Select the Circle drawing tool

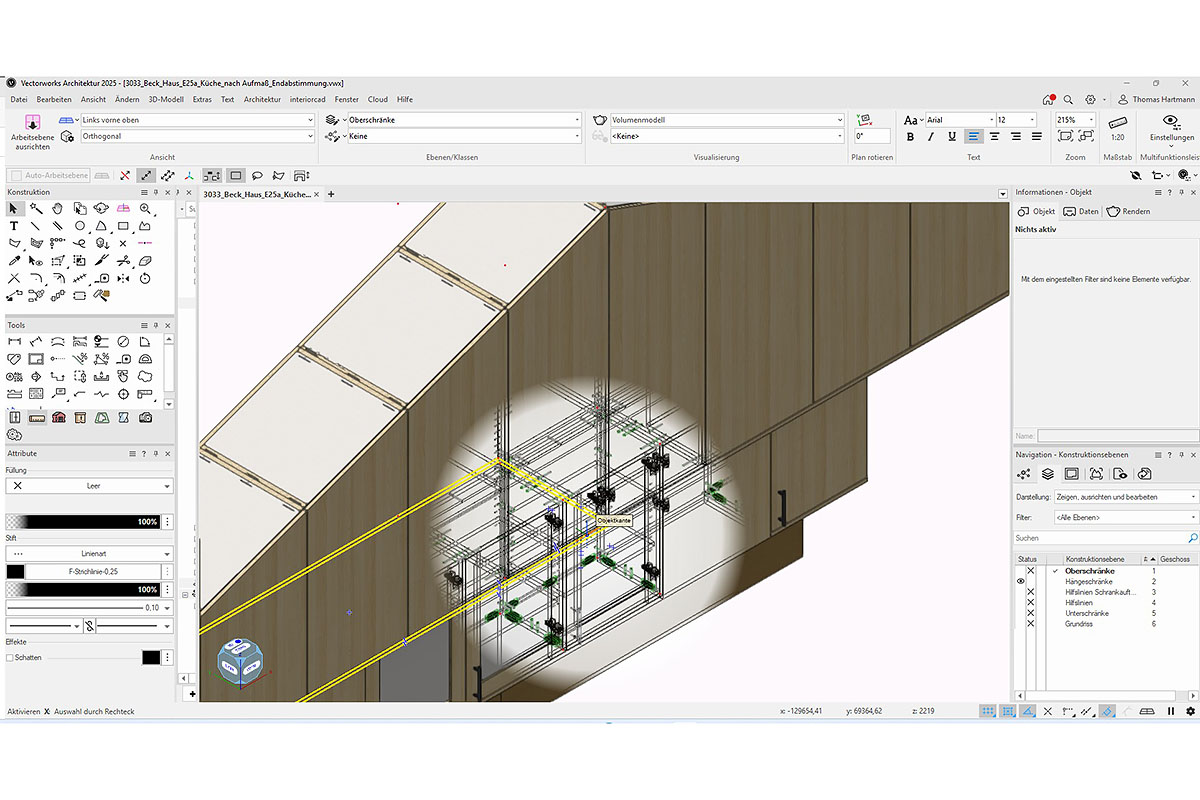(80, 226)
